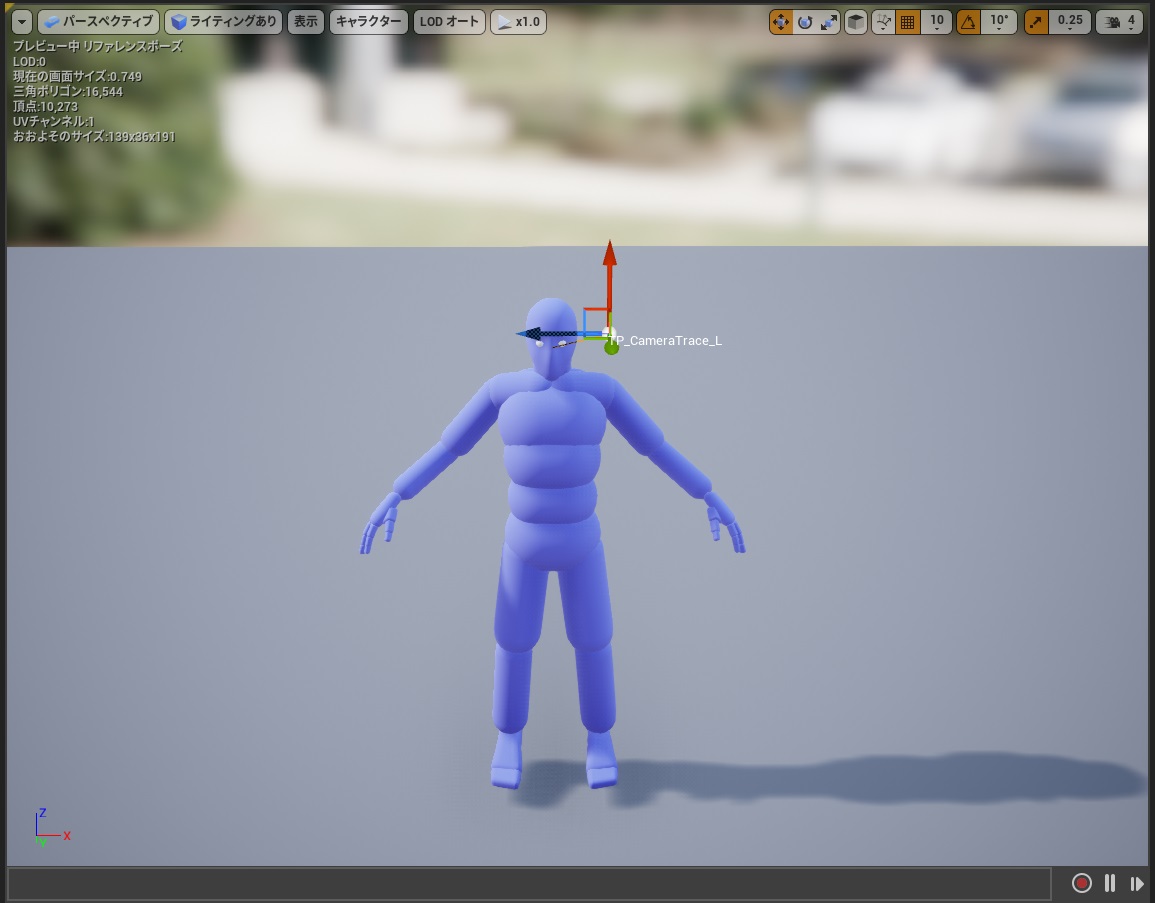Toggle local/world coordinate space cube icon
Image resolution: width=1155 pixels, height=903 pixels.
tap(855, 22)
